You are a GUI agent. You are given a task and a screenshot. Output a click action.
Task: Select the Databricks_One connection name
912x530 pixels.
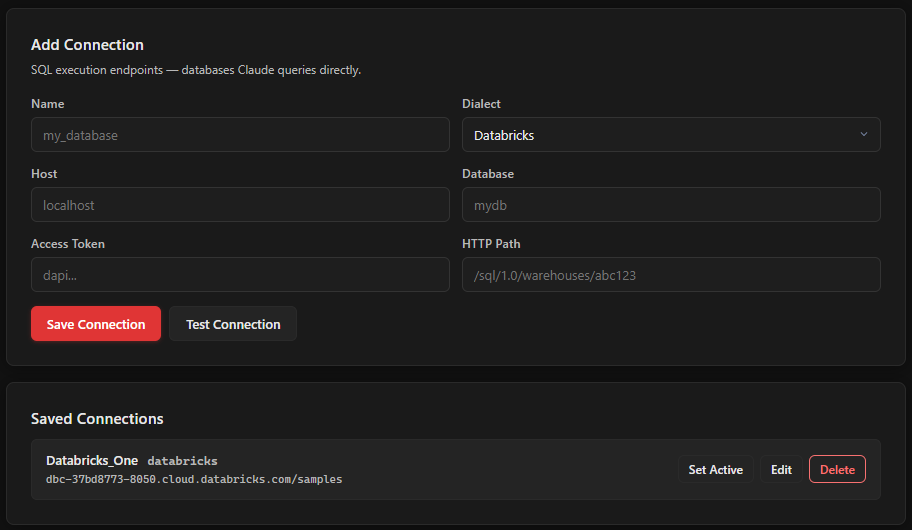click(x=92, y=460)
